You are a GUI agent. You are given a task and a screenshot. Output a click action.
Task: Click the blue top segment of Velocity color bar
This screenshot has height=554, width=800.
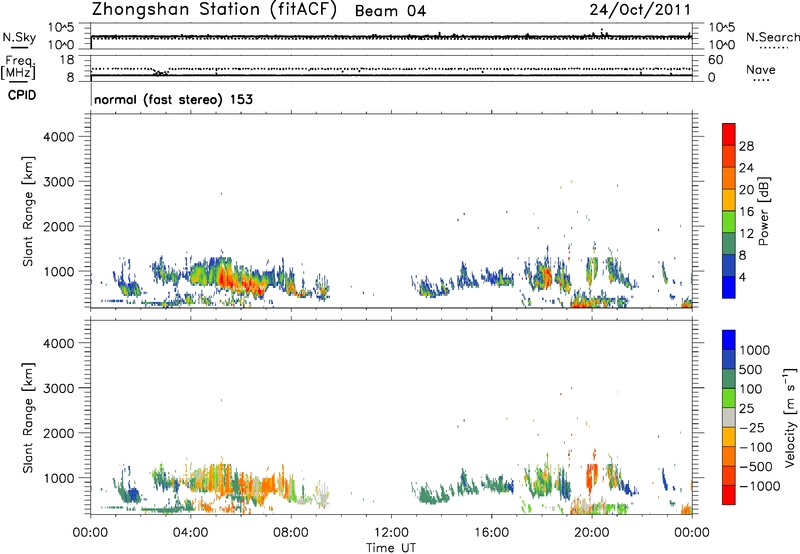pyautogui.click(x=729, y=340)
